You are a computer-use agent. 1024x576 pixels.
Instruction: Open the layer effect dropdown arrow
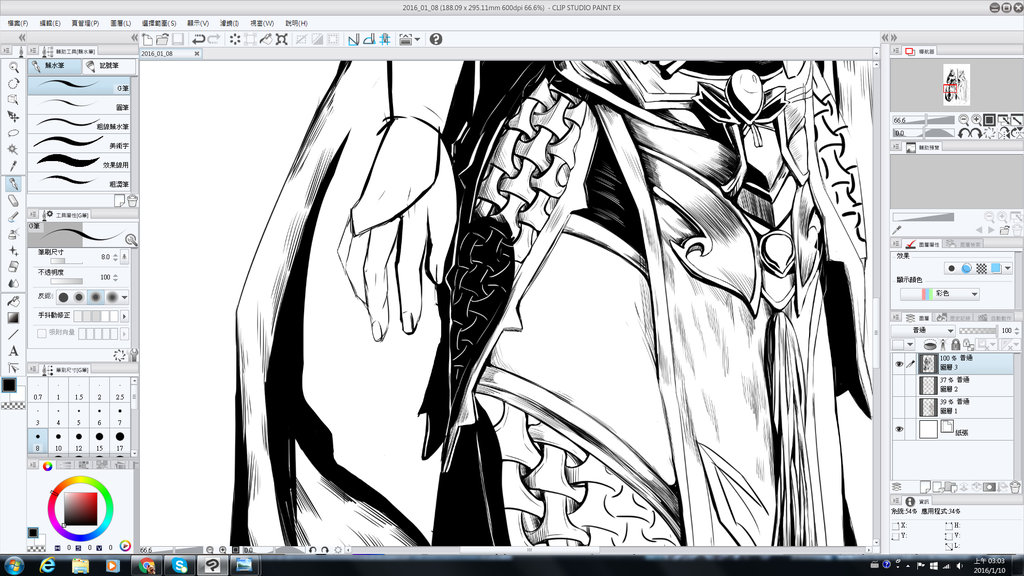click(x=1008, y=268)
